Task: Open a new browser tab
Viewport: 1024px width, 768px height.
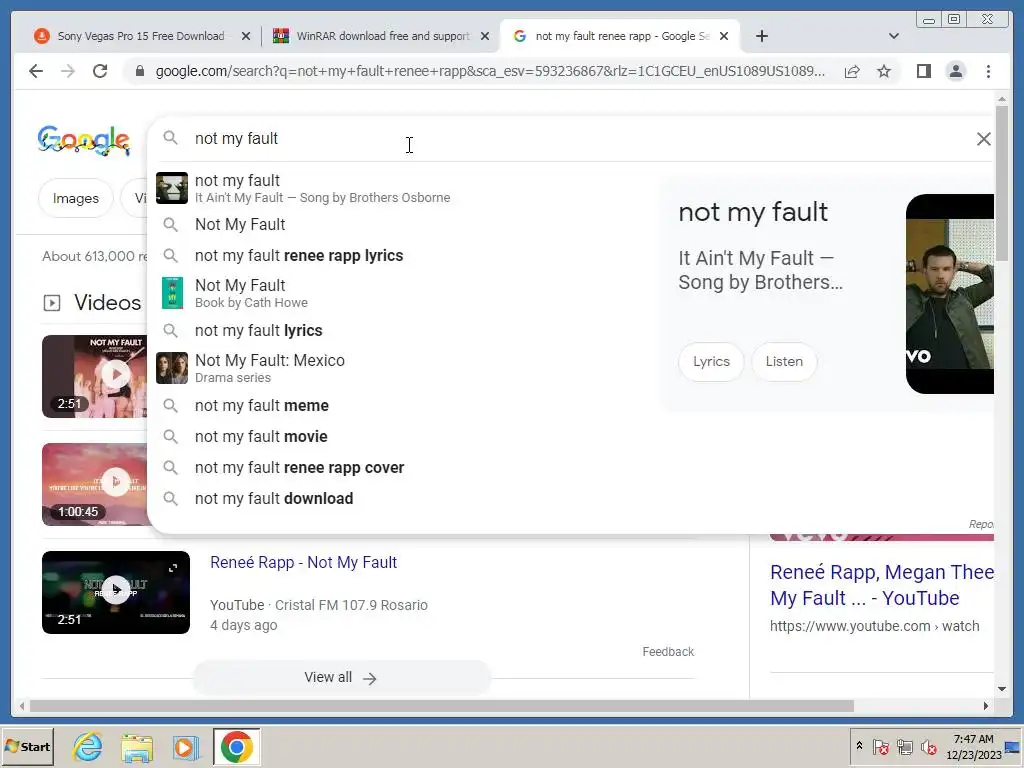Action: coord(761,37)
